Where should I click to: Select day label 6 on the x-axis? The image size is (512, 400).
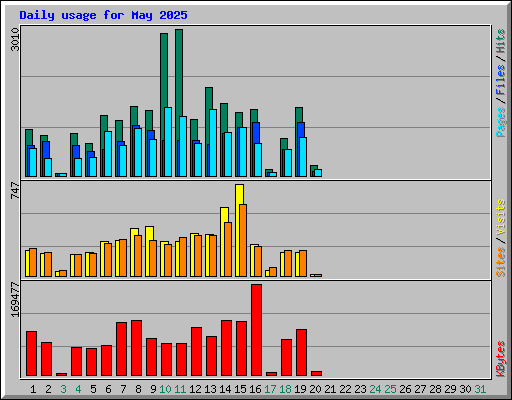click(108, 389)
